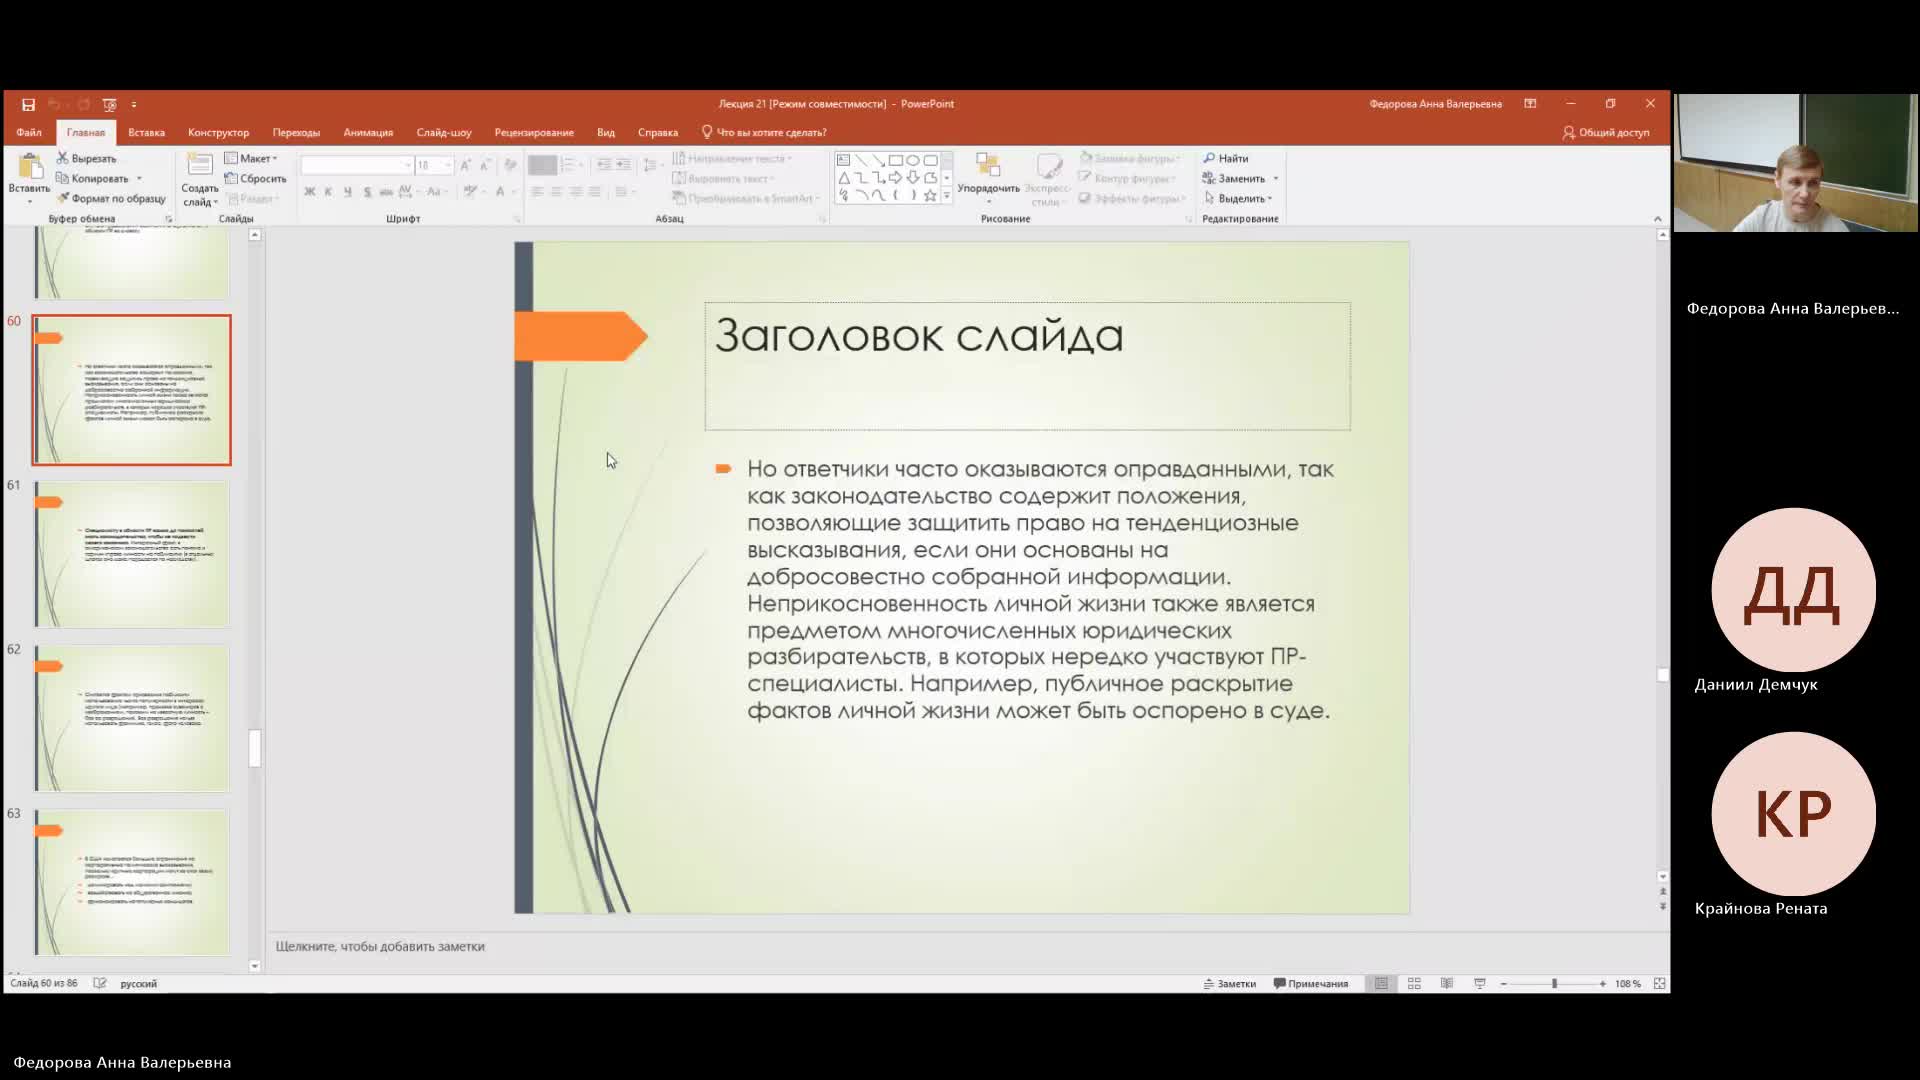Open the Примечания comments pane
Screen dimensions: 1920x1080
click(x=1311, y=984)
